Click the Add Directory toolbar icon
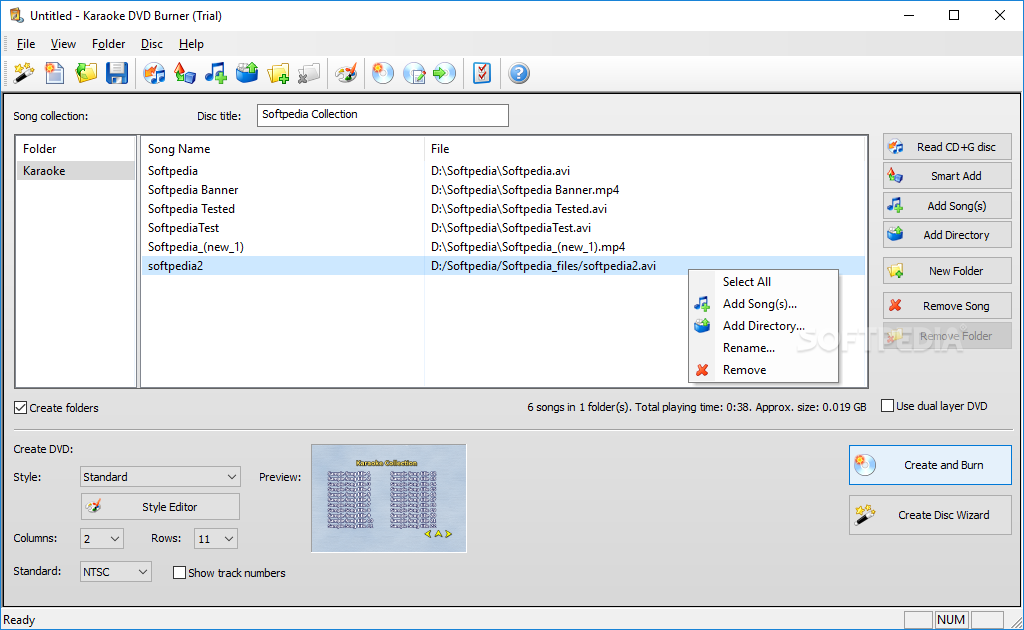The height and width of the screenshot is (630, 1024). pyautogui.click(x=247, y=73)
